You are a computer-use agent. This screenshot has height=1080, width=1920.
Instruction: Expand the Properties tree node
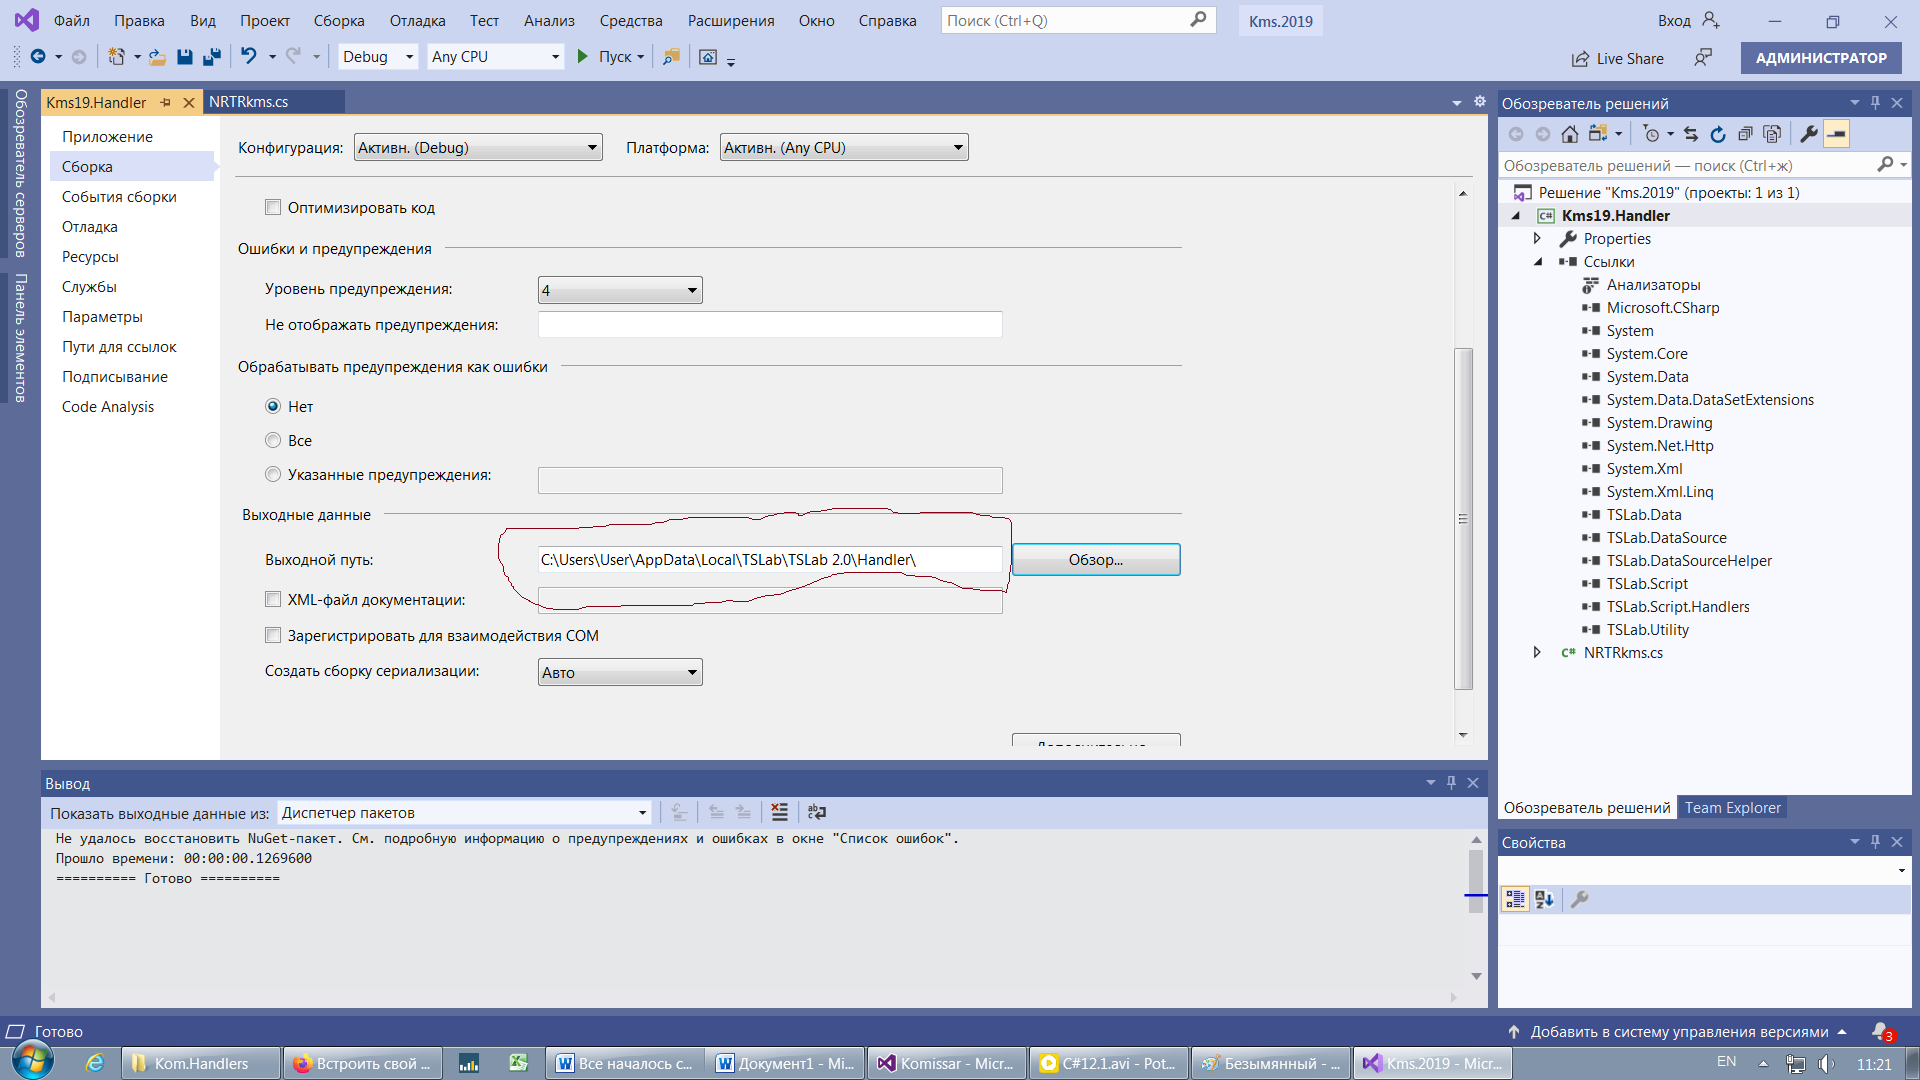[1537, 239]
